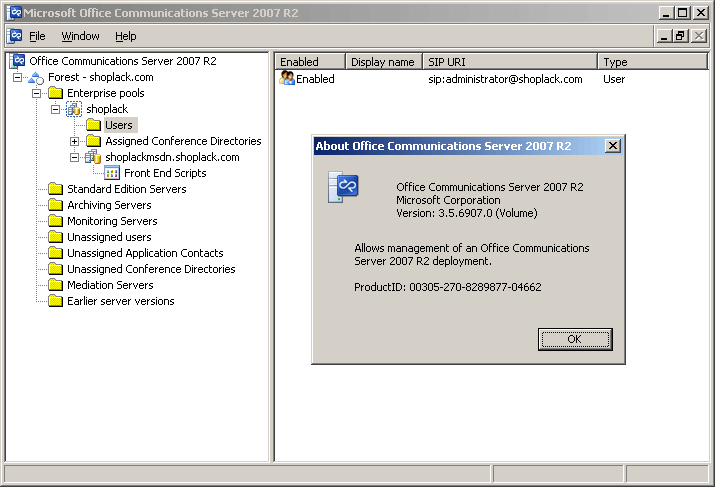The height and width of the screenshot is (487, 715).
Task: Click OK in the About dialog
Action: point(575,339)
